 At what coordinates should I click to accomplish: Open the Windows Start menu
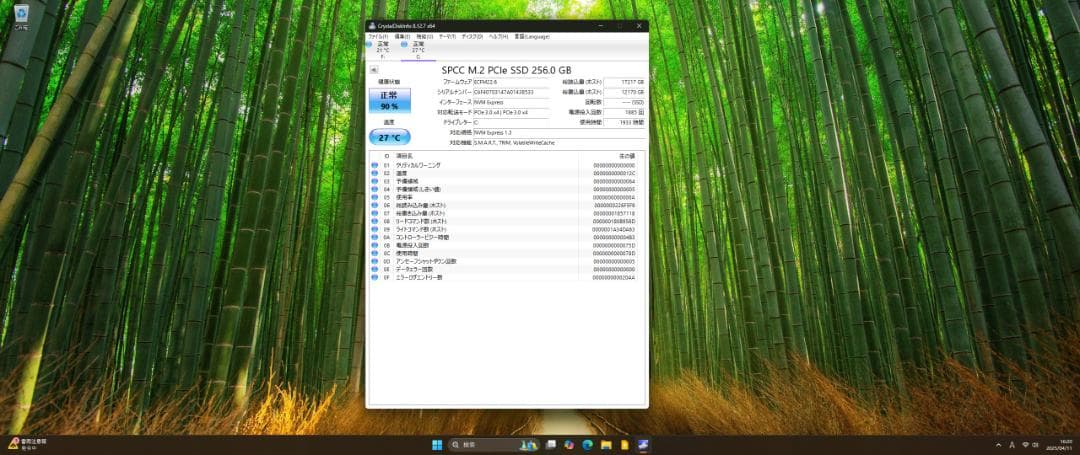tap(437, 445)
